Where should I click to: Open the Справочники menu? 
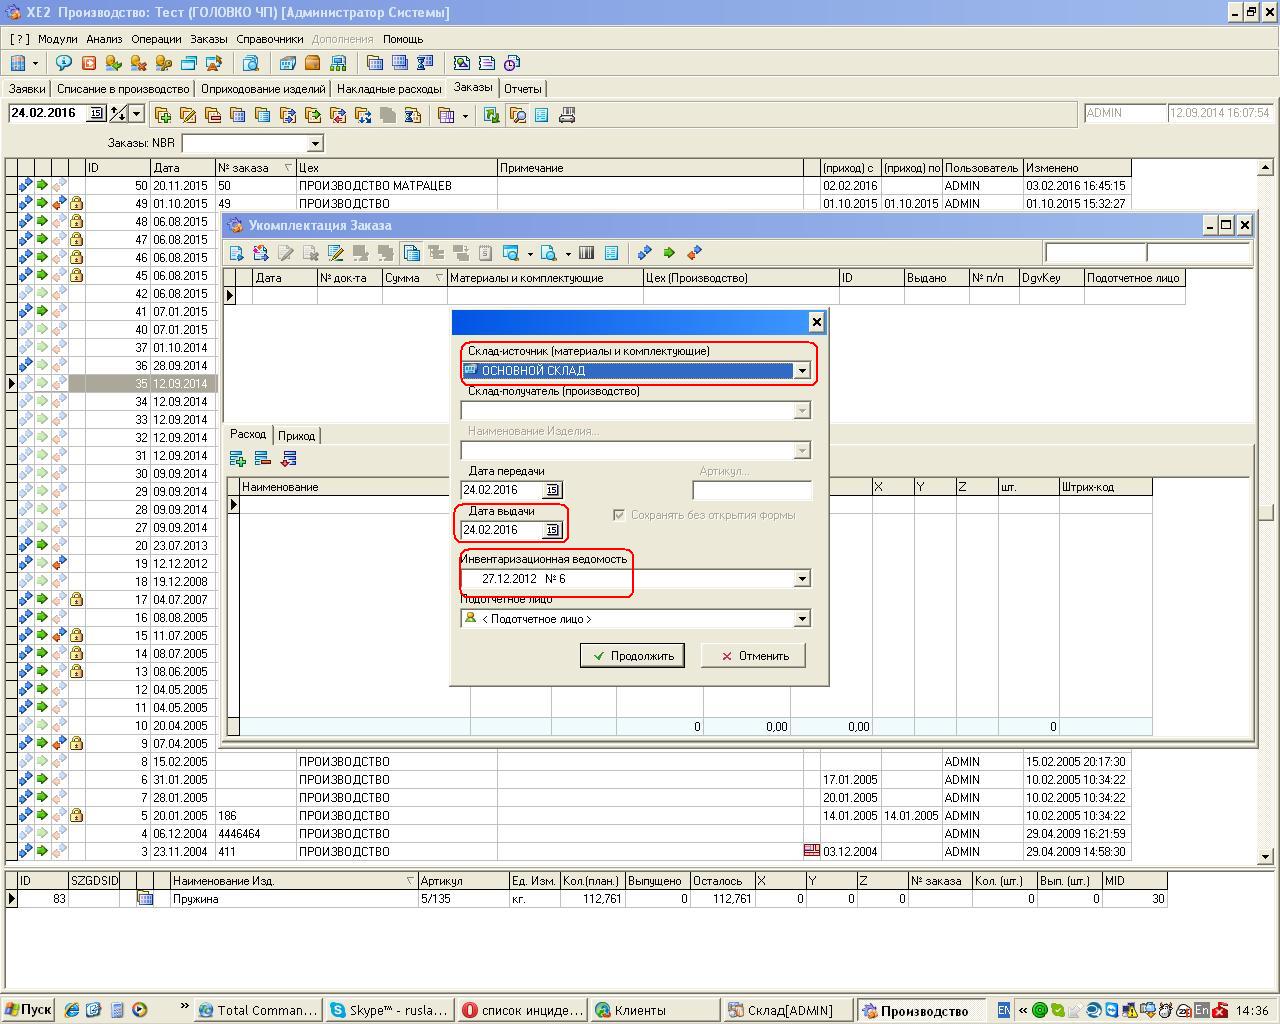(x=269, y=39)
